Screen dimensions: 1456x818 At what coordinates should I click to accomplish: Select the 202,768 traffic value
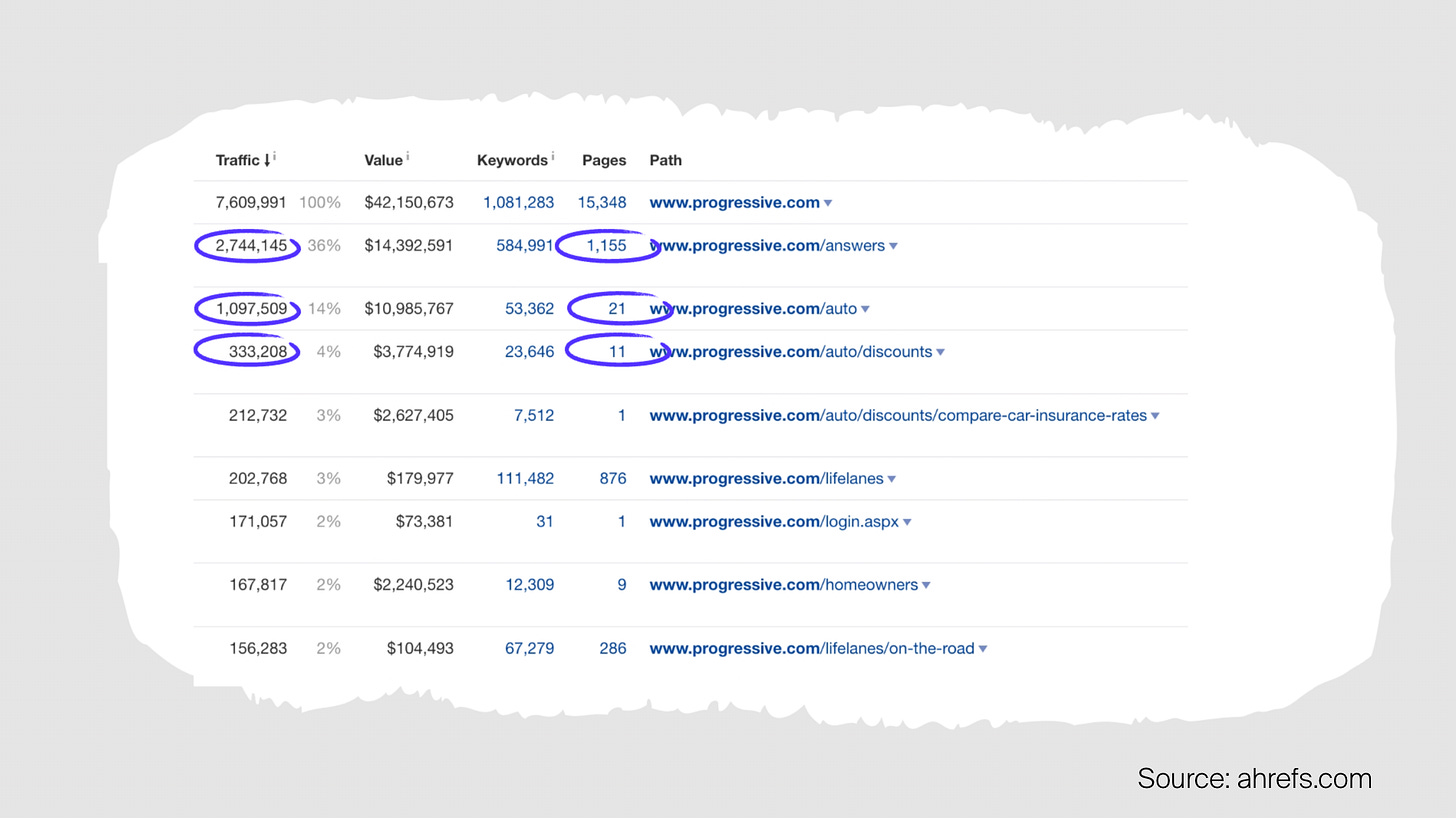(x=258, y=478)
